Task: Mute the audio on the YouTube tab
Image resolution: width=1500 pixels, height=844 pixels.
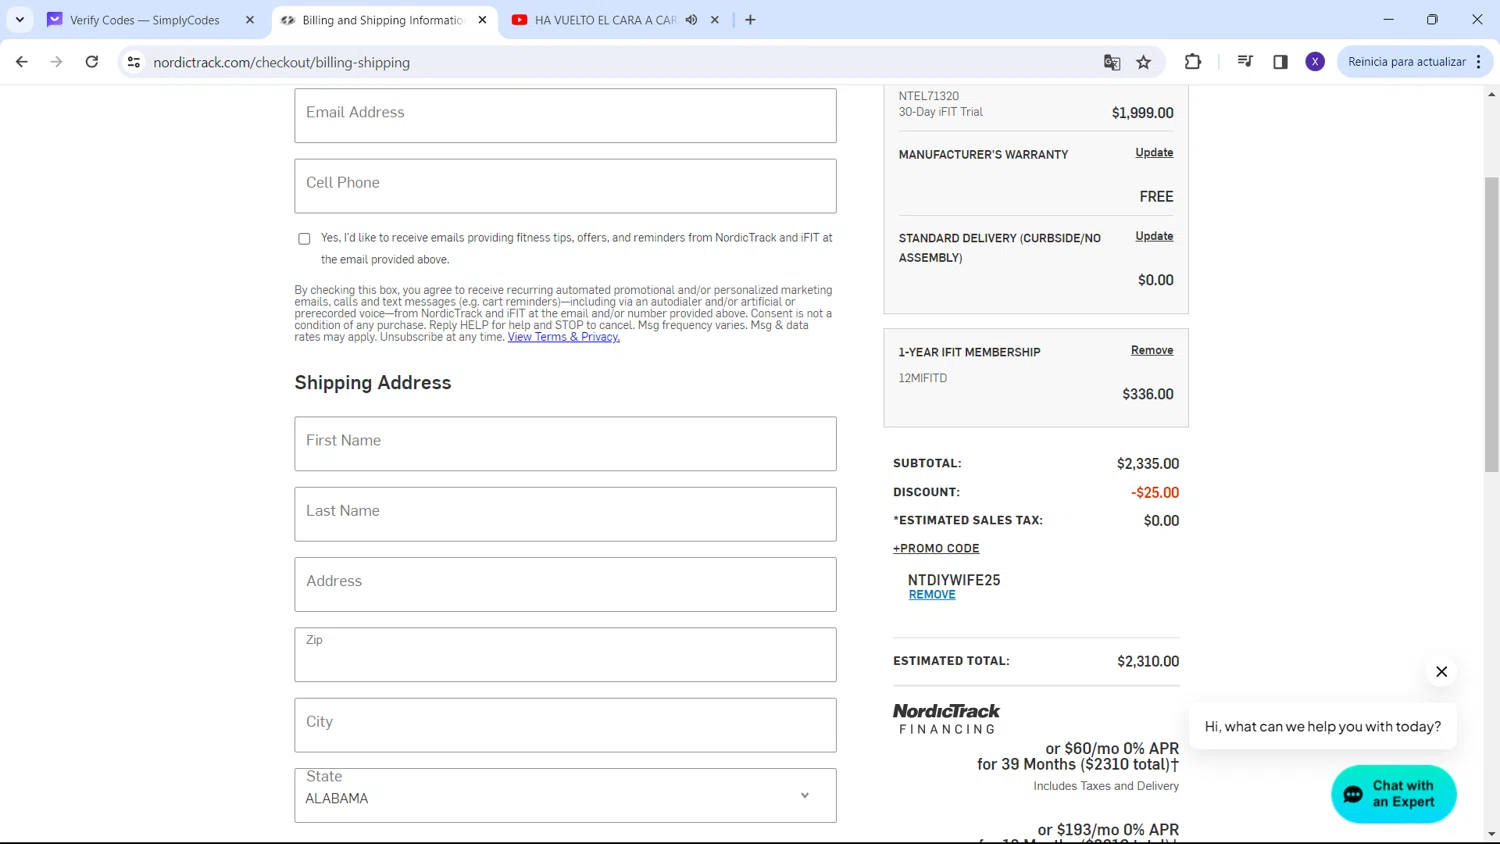Action: 691,20
